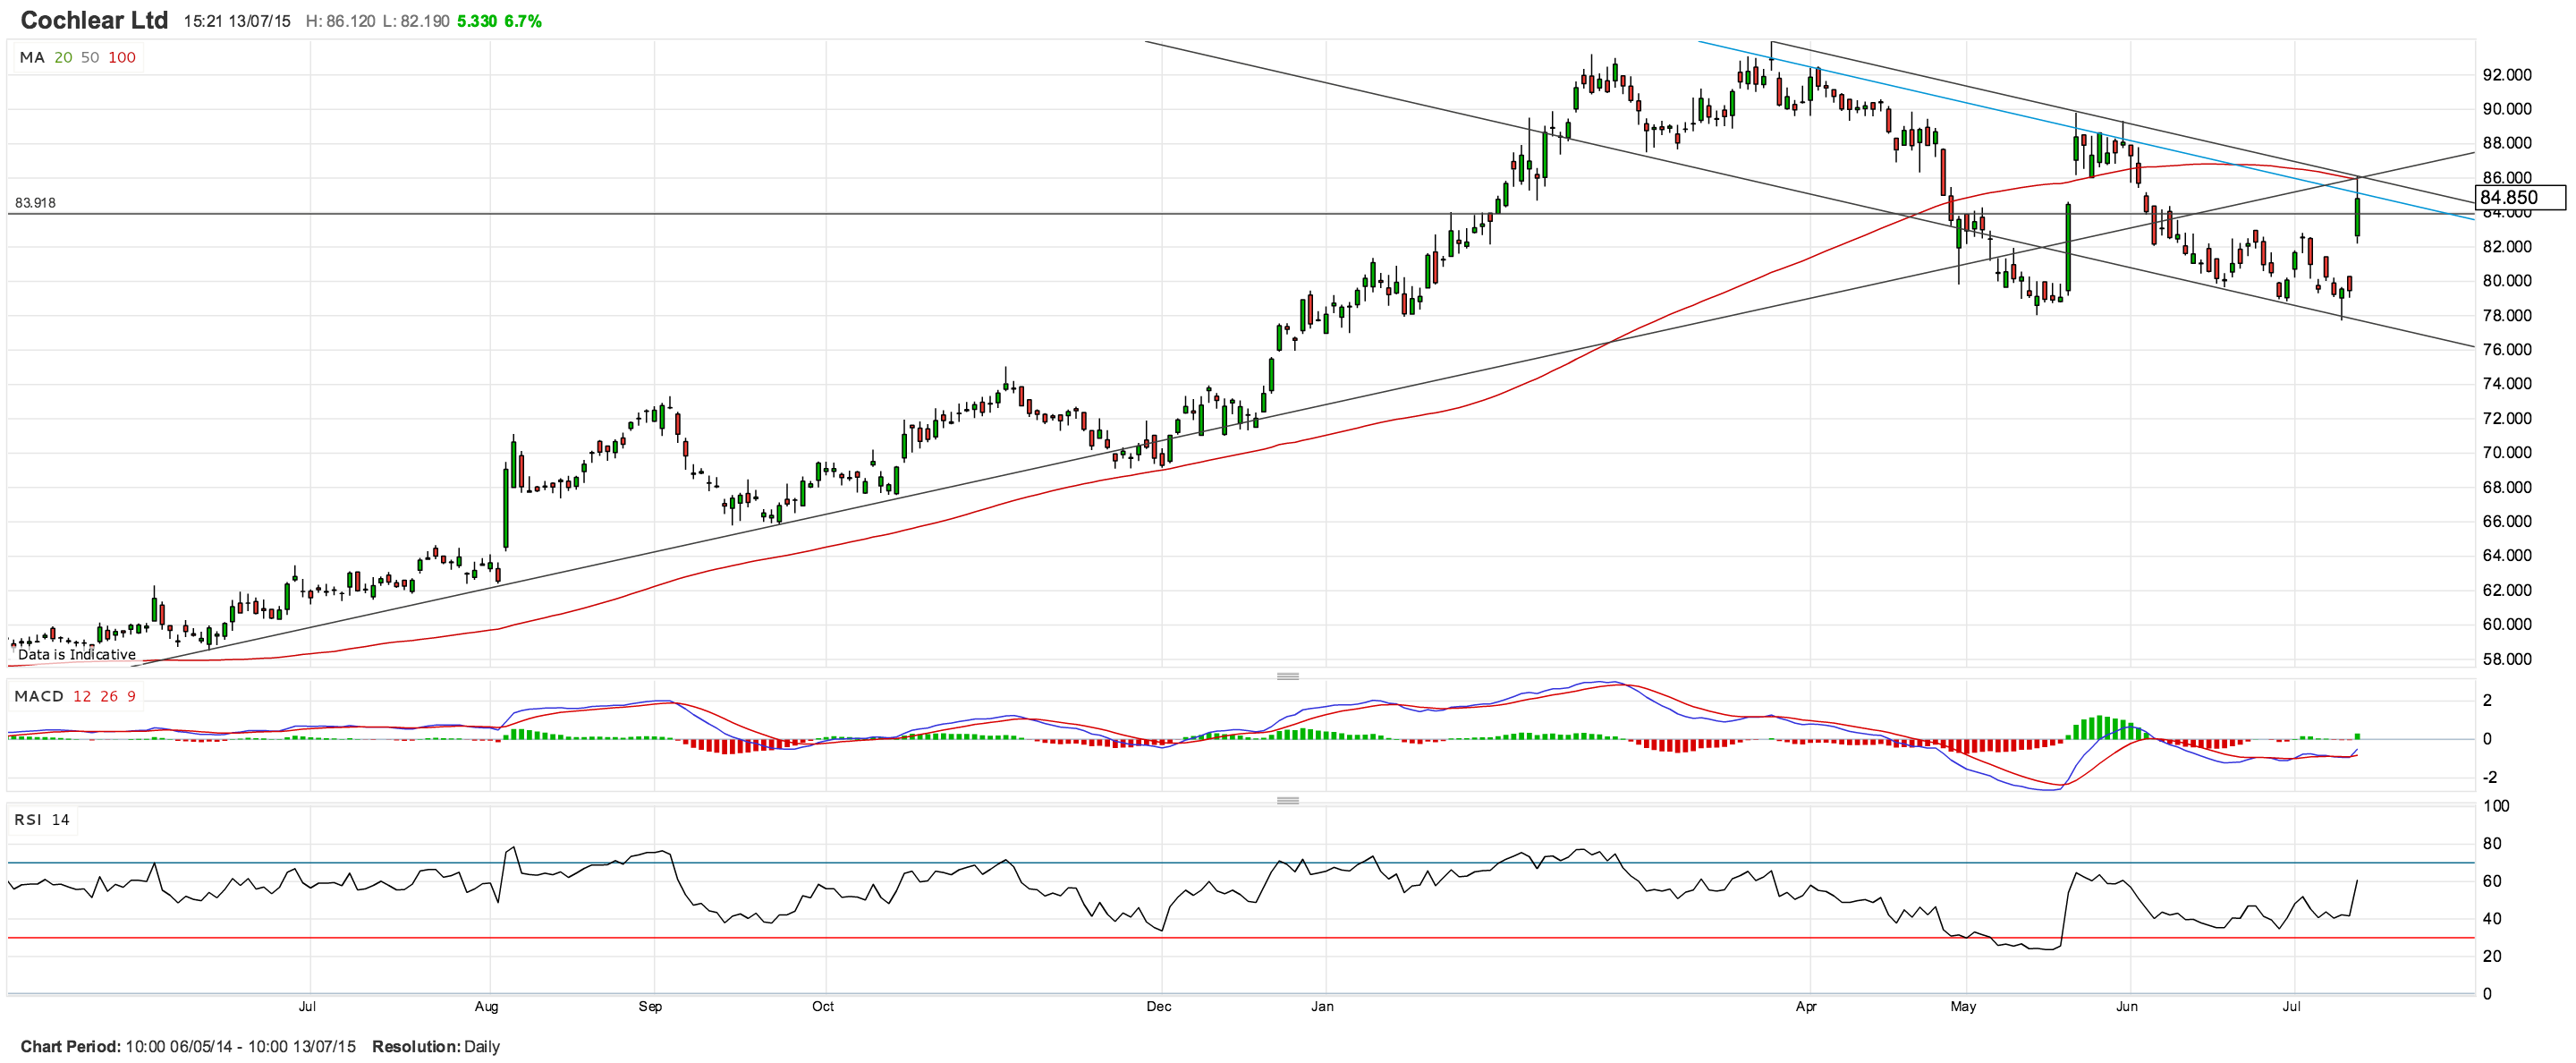Viewport: 2576px width, 1063px height.
Task: Click the May label on time axis
Action: pos(1963,1007)
